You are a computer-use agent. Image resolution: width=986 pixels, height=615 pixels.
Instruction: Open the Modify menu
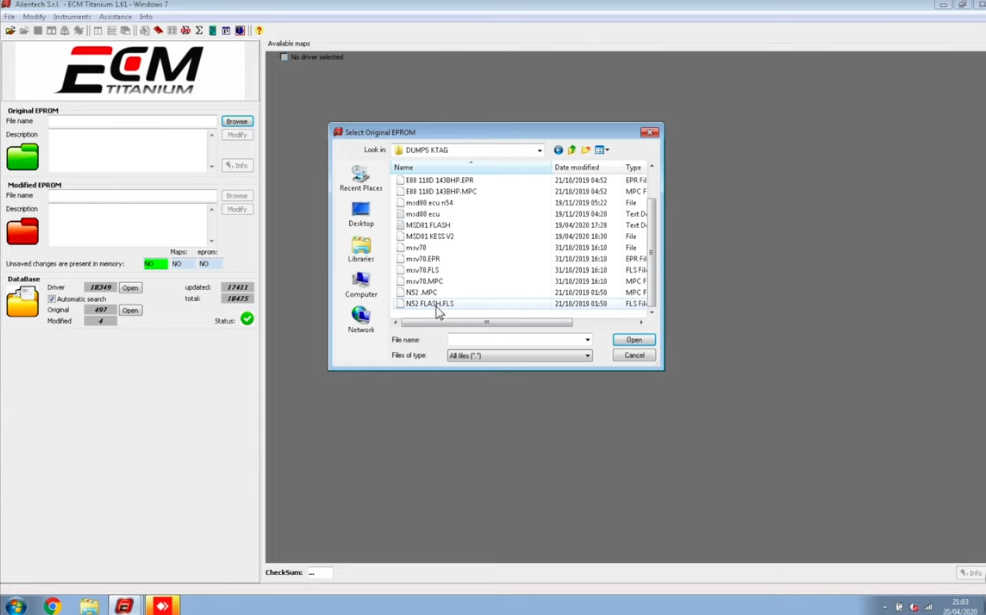click(34, 17)
